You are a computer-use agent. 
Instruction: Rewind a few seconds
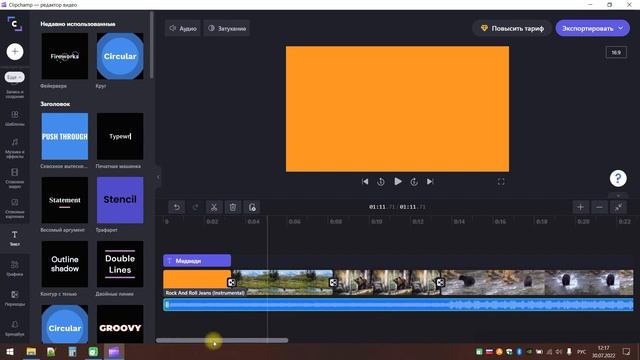[x=381, y=182]
